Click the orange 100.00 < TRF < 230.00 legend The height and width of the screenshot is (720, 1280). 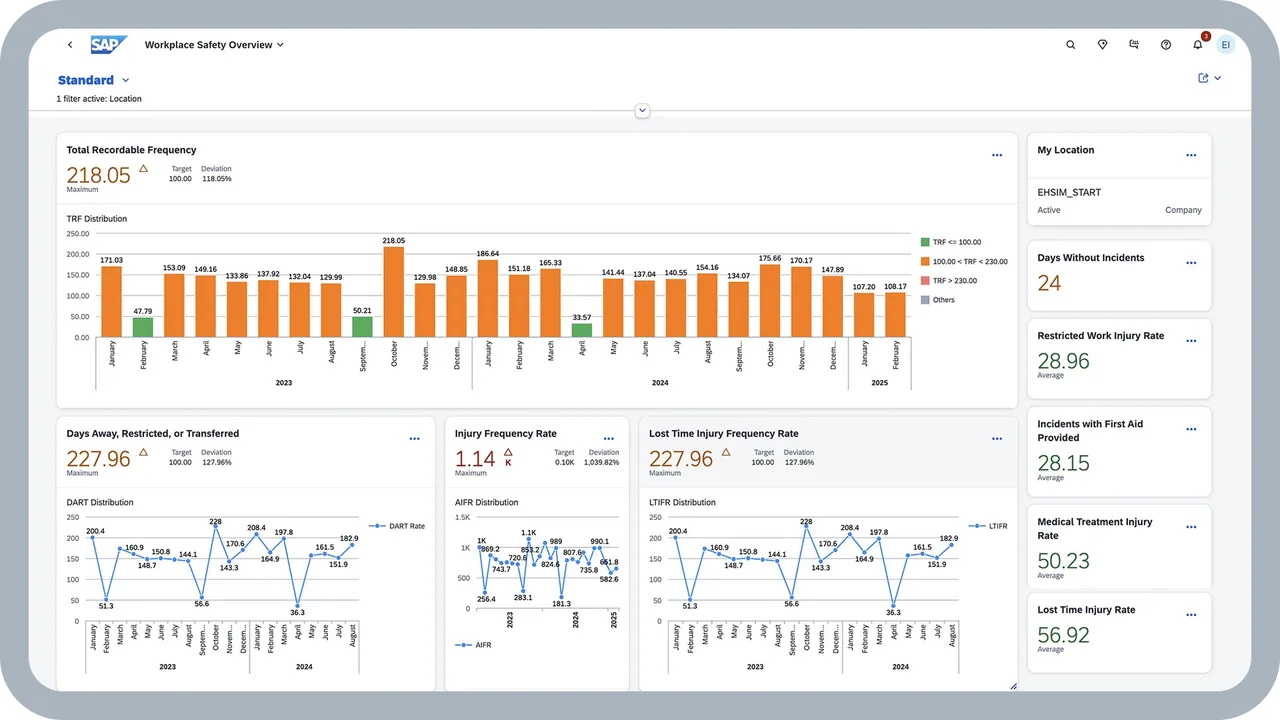(x=963, y=261)
